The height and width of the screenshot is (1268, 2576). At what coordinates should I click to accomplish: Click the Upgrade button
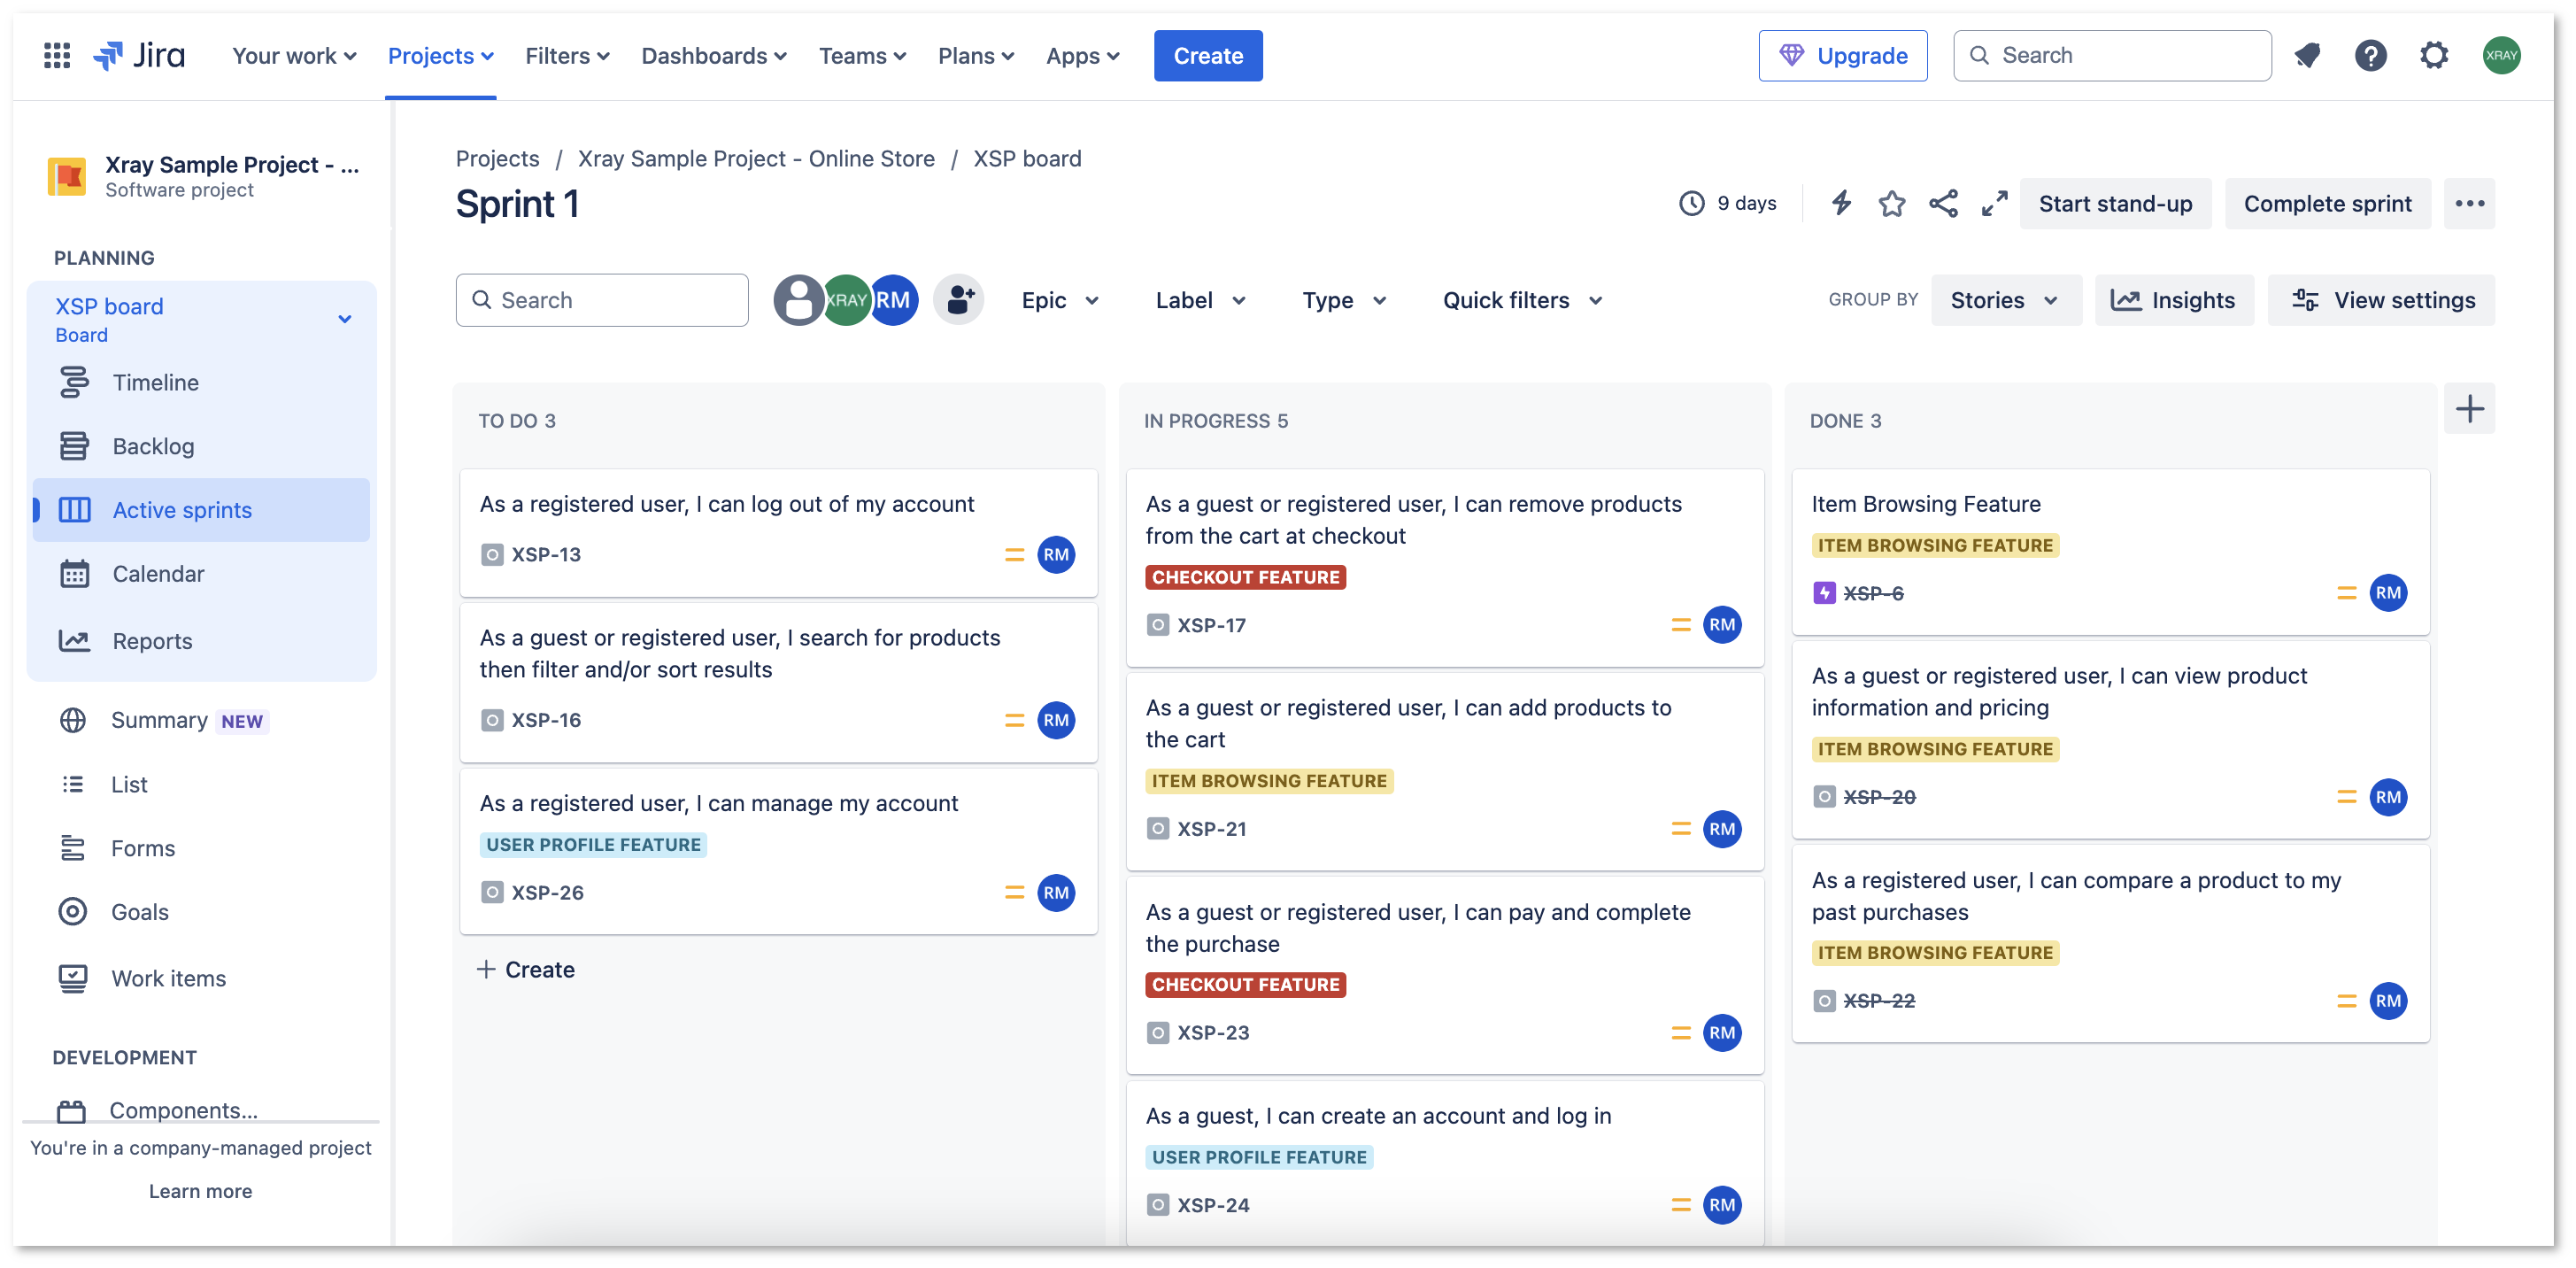(1842, 55)
